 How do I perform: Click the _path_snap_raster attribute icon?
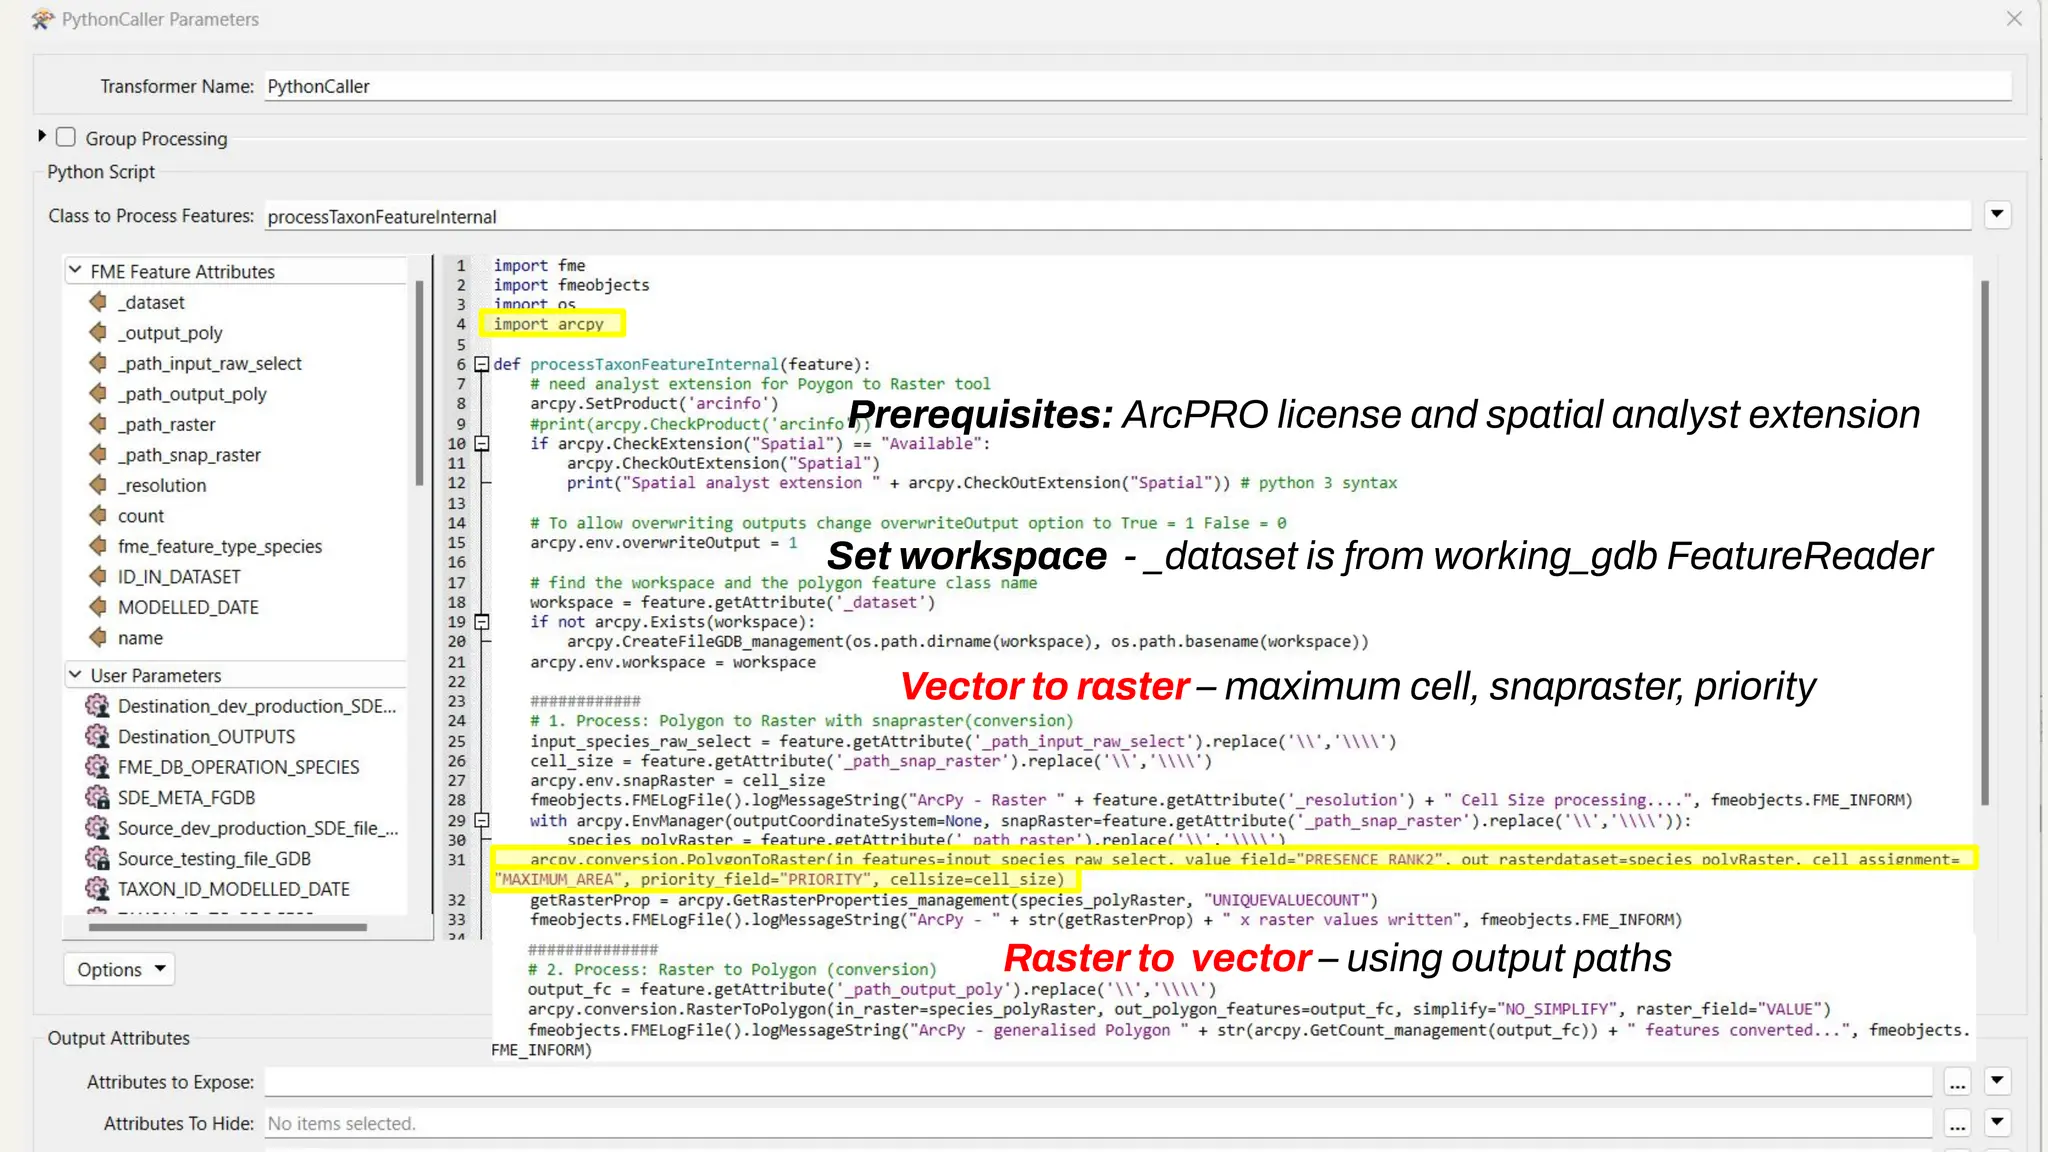(x=98, y=454)
